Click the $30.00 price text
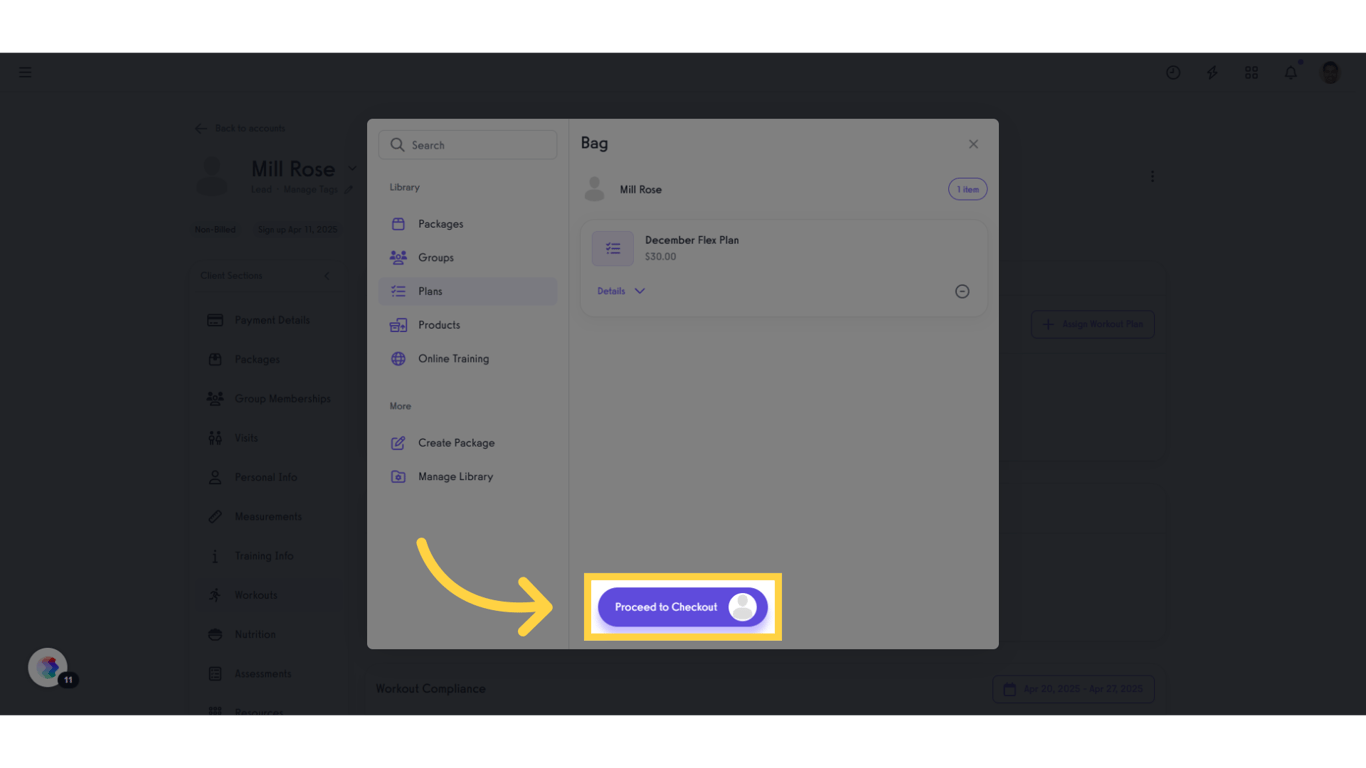 coord(661,257)
